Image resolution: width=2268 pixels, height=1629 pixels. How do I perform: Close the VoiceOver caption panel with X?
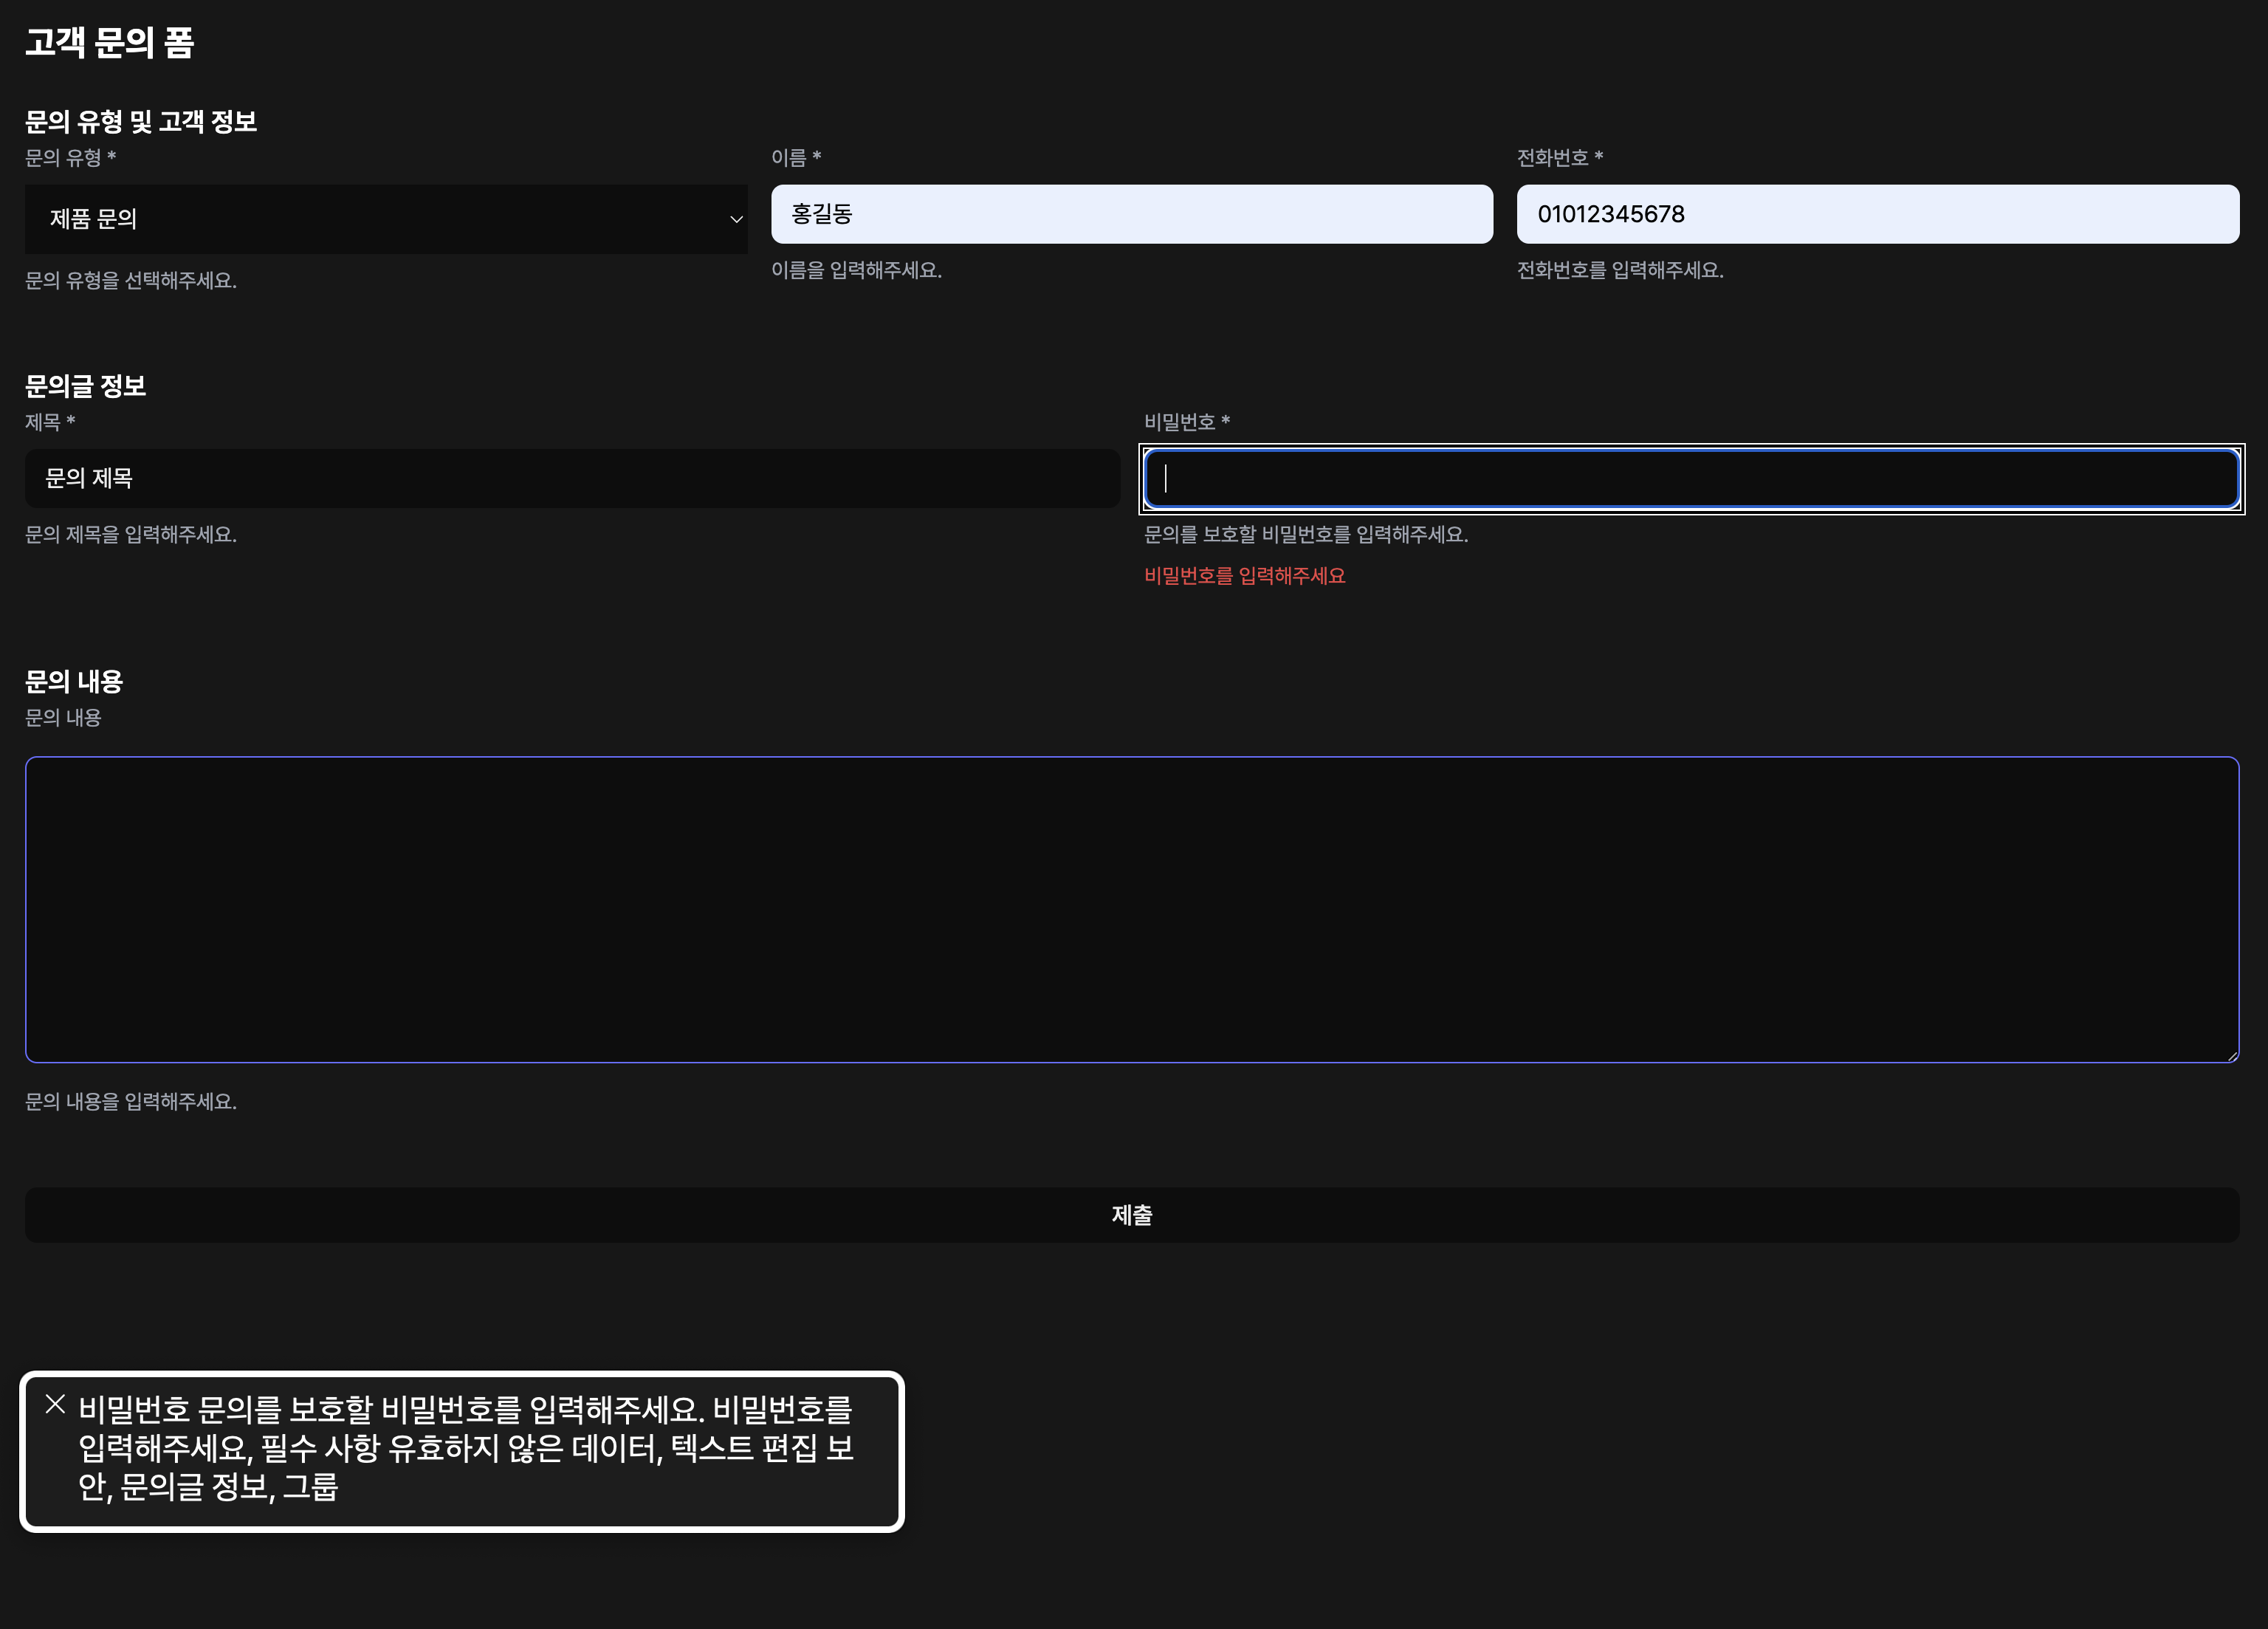[55, 1405]
